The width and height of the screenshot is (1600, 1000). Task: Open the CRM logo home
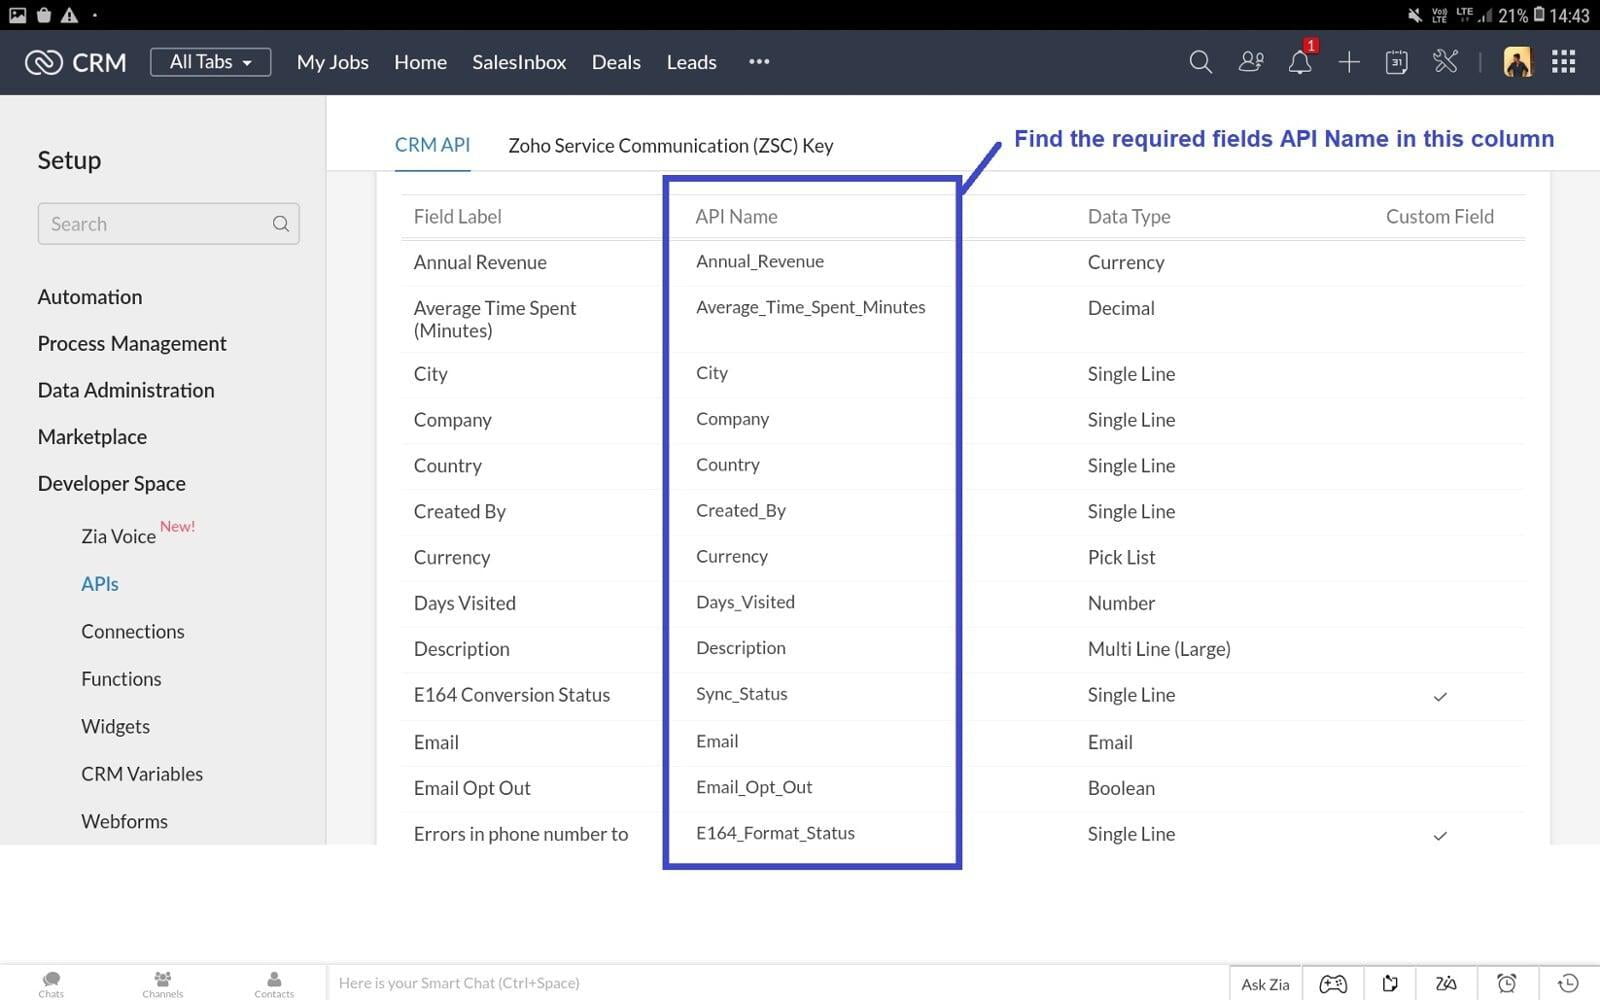point(76,62)
